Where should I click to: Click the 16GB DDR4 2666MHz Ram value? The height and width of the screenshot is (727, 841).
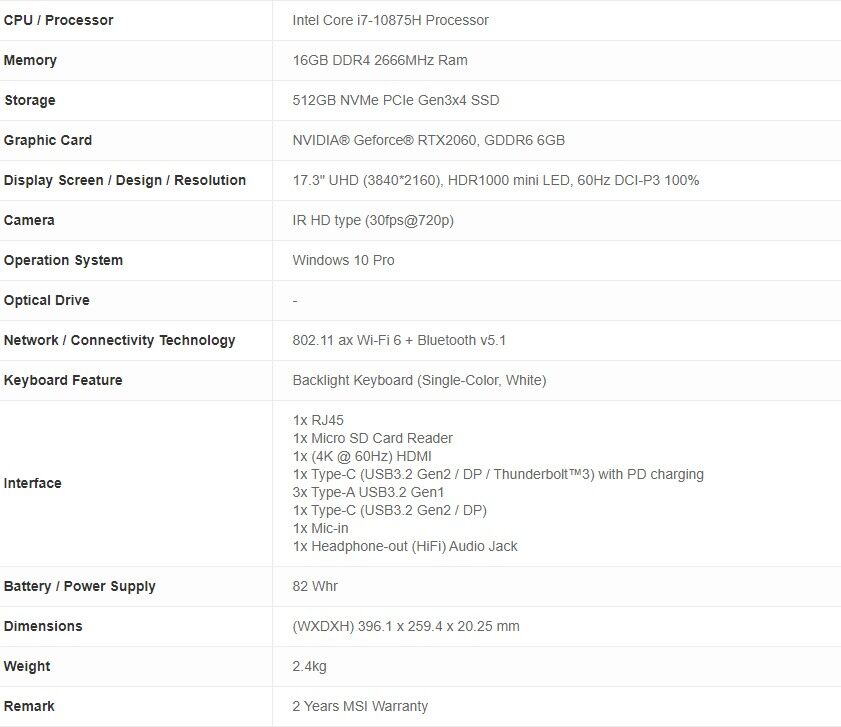pos(380,60)
